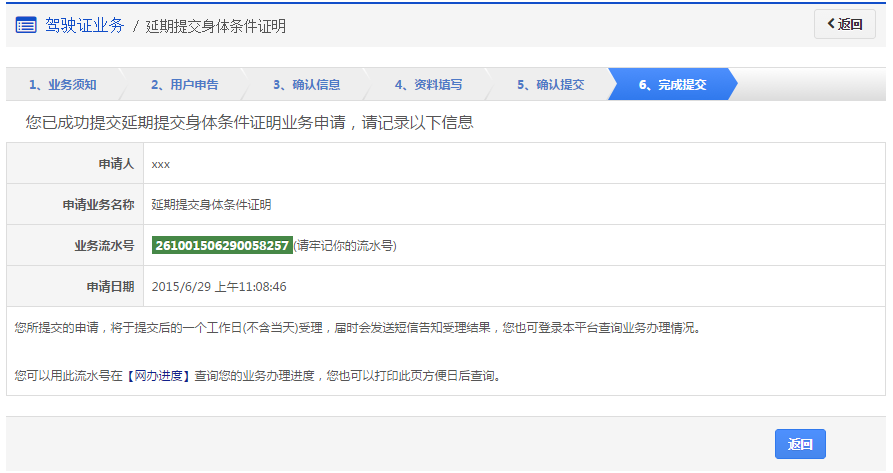Click the page title text after 驾驶证业务 slash
Screen dimensions: 893x473
click(215, 26)
